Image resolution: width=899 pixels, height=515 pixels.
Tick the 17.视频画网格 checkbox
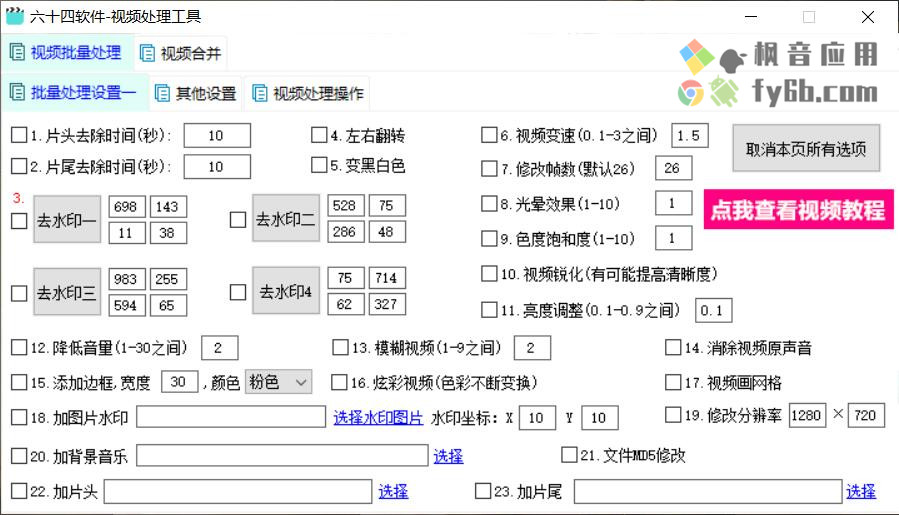(x=673, y=383)
